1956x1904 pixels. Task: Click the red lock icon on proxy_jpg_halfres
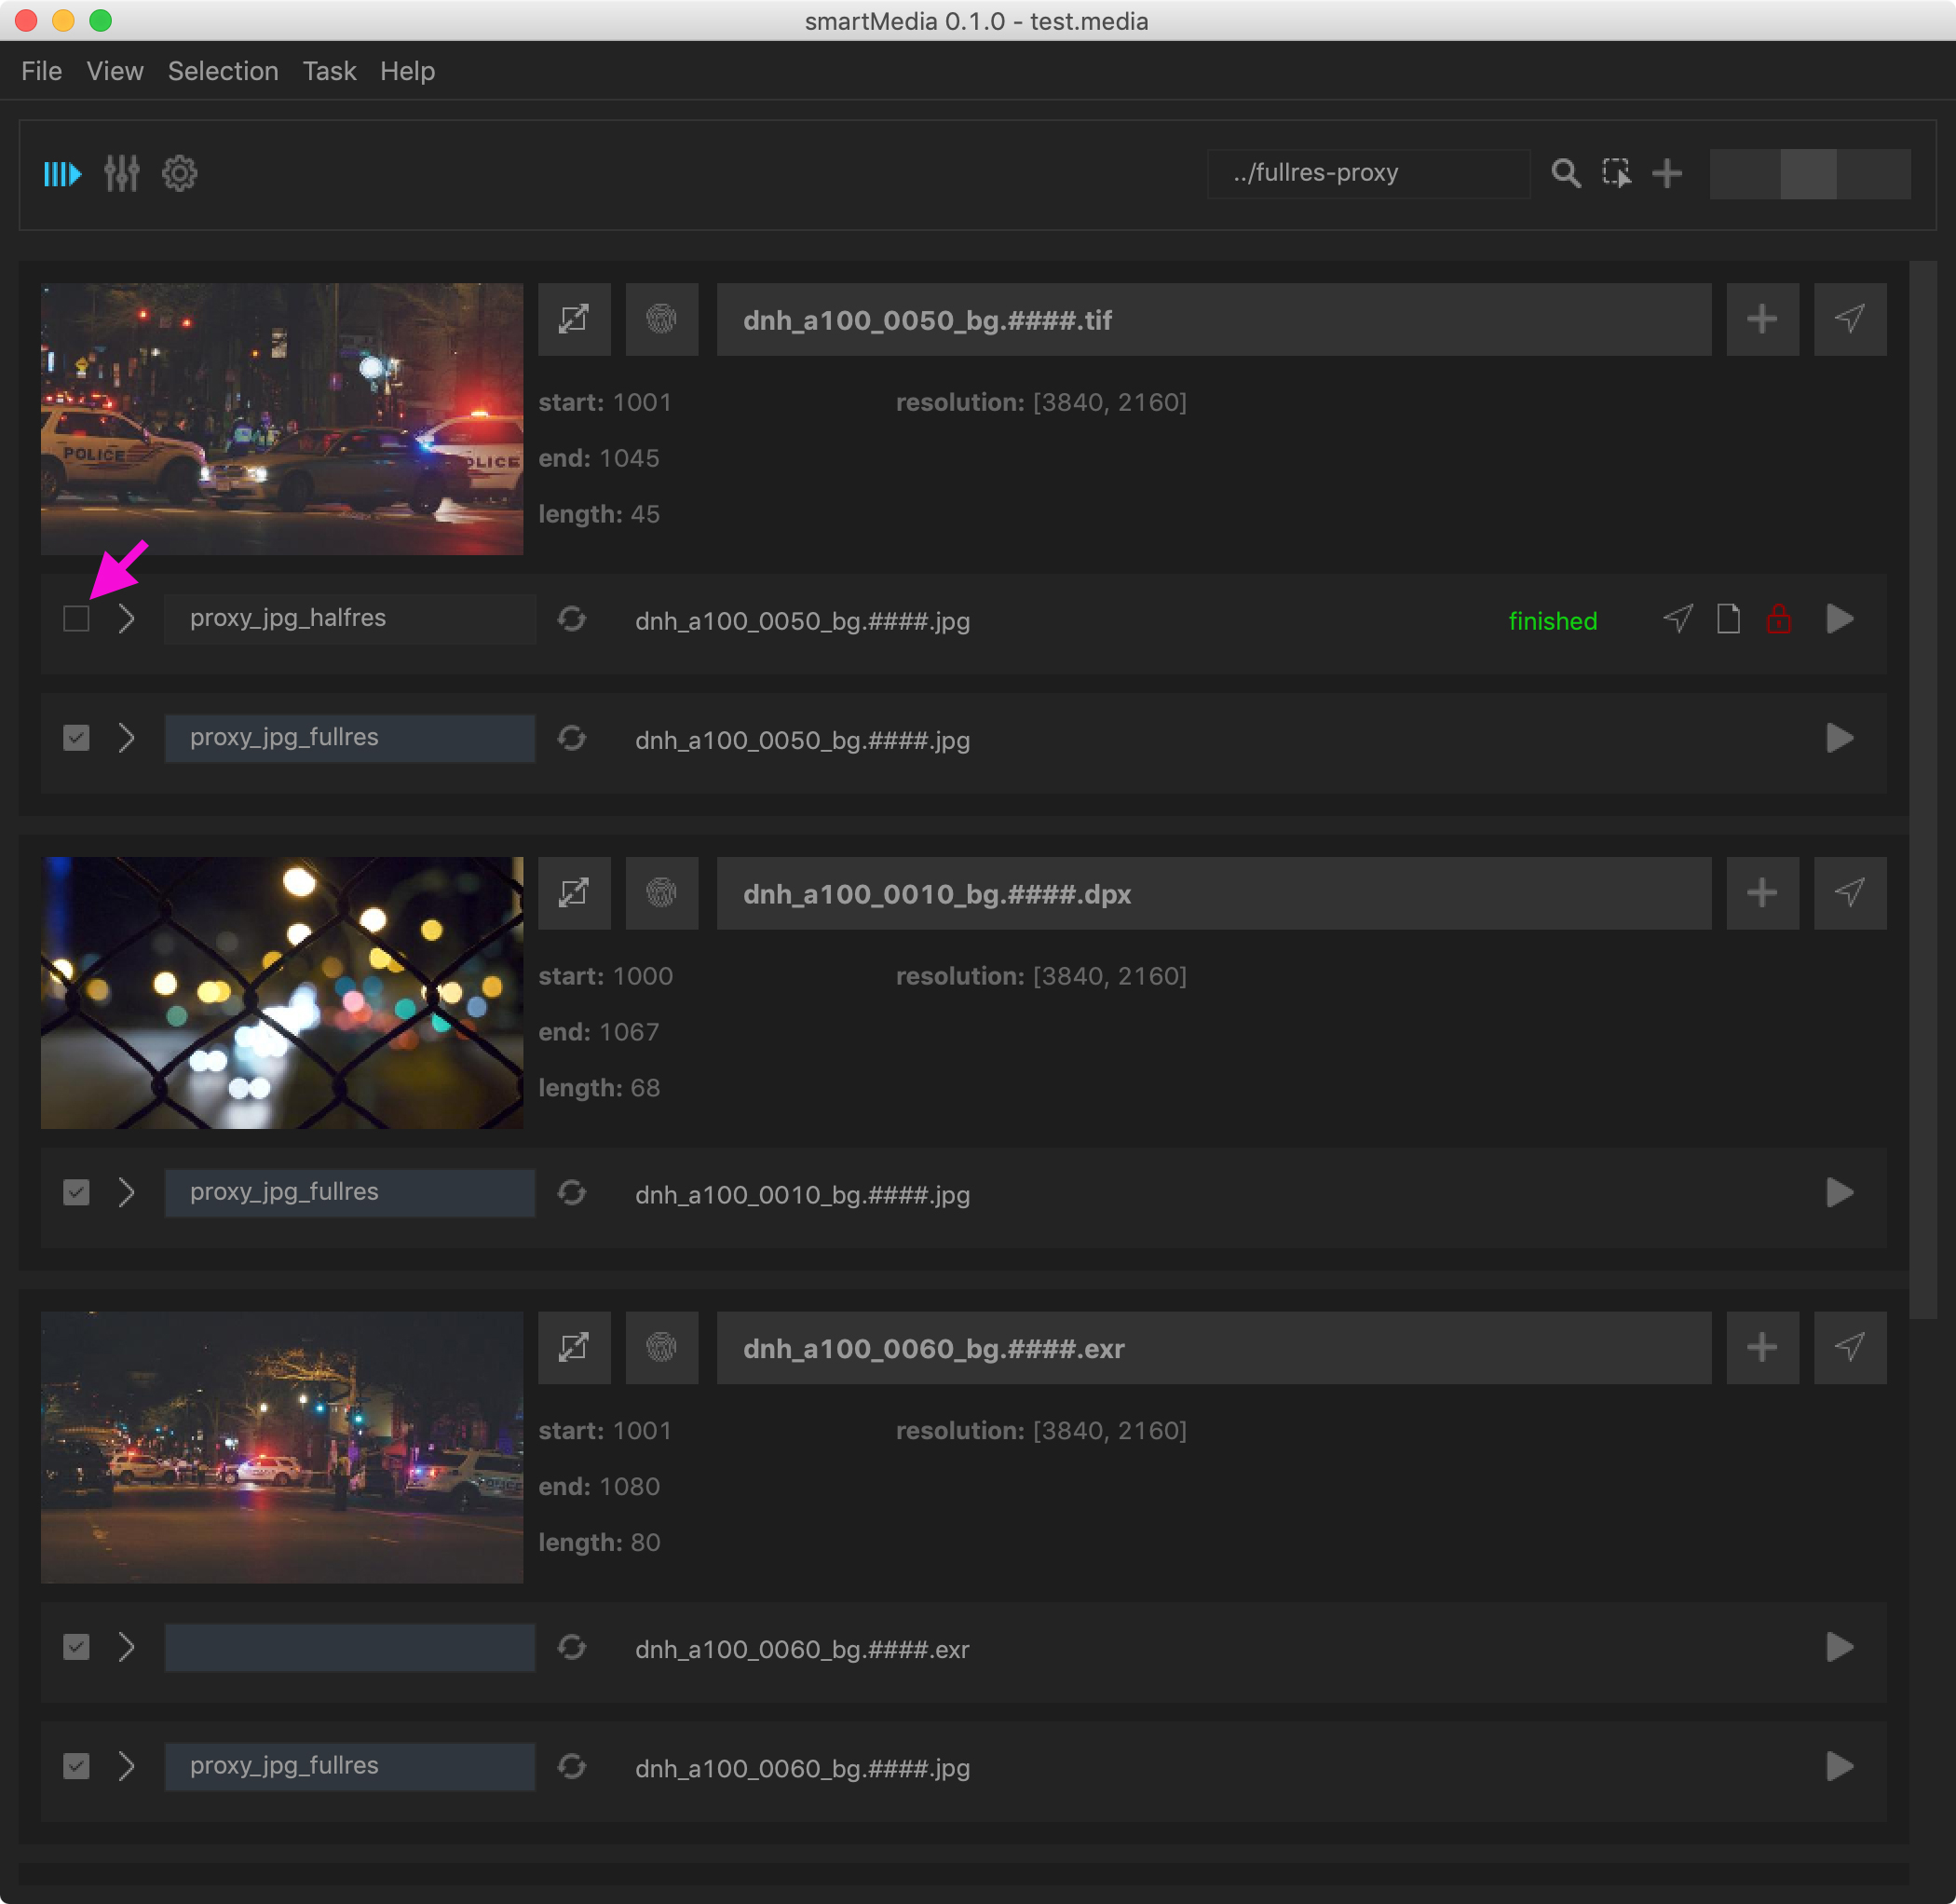[x=1778, y=619]
